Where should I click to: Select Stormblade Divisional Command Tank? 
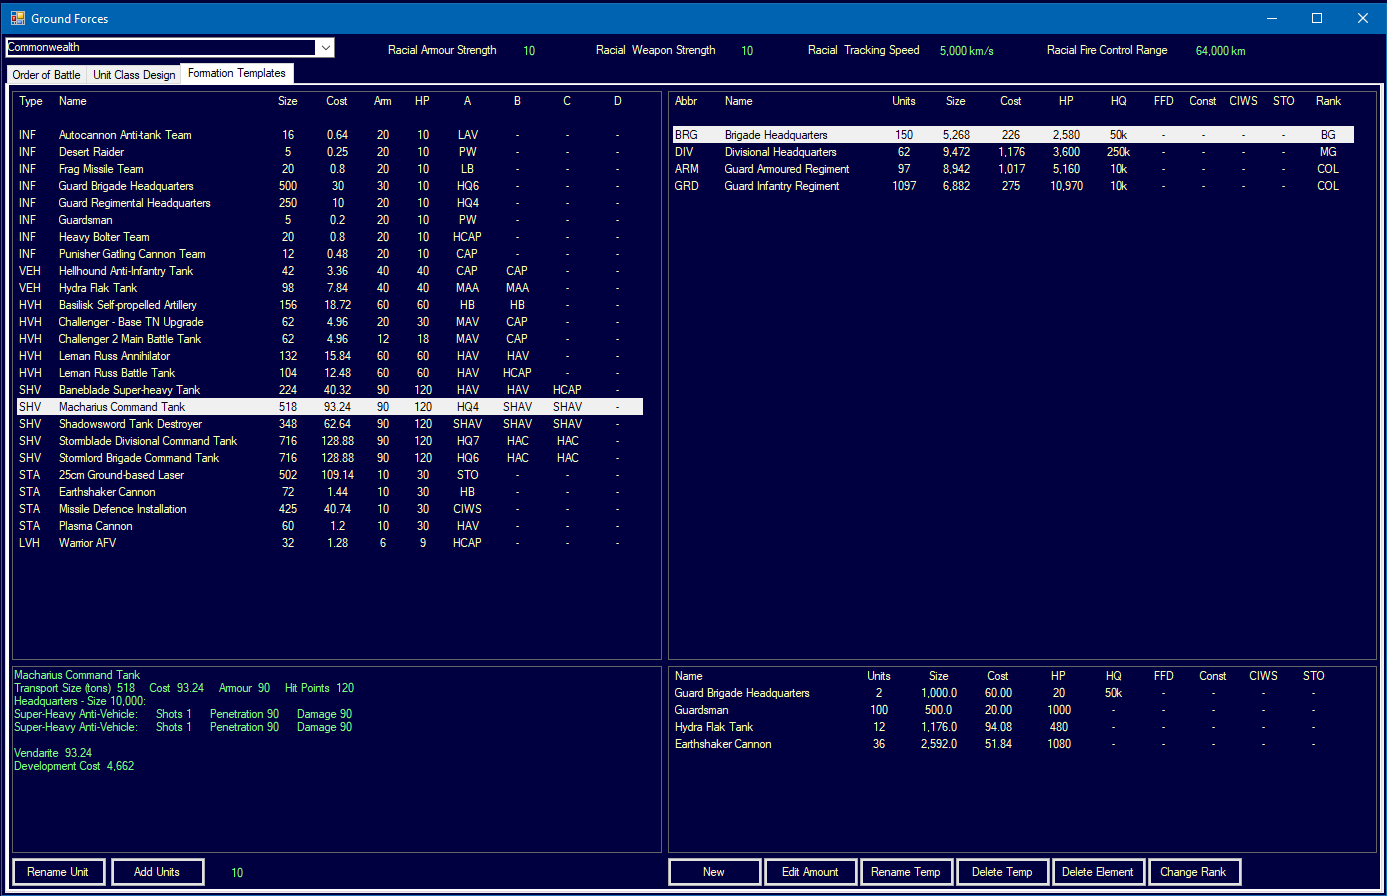[330, 441]
